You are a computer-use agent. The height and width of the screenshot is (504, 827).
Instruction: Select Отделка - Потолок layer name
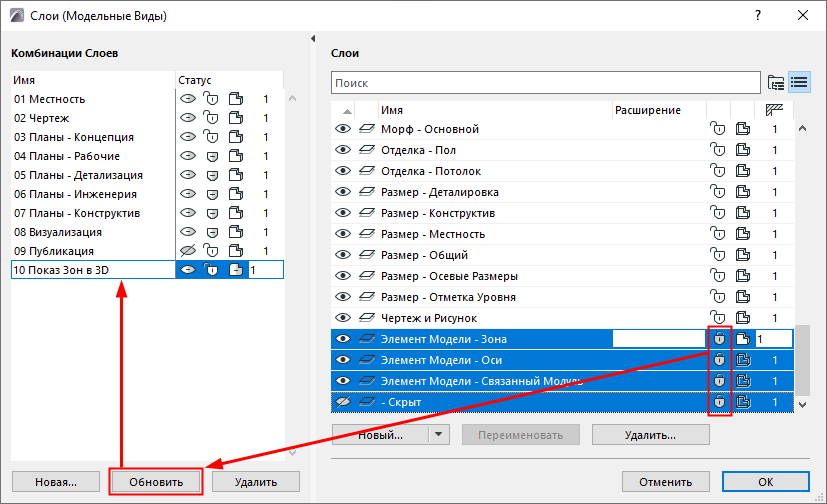(431, 171)
